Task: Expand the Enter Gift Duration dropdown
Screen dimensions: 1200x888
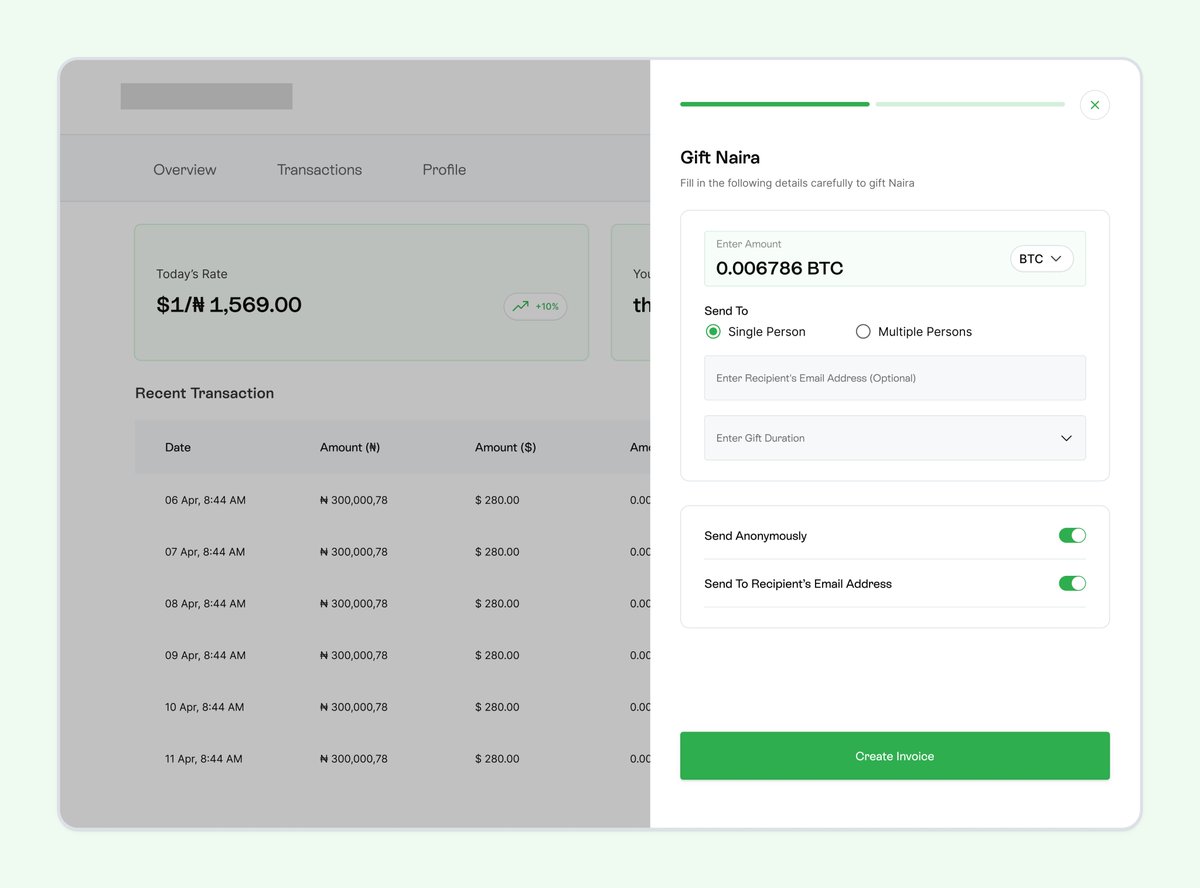Action: pos(894,438)
